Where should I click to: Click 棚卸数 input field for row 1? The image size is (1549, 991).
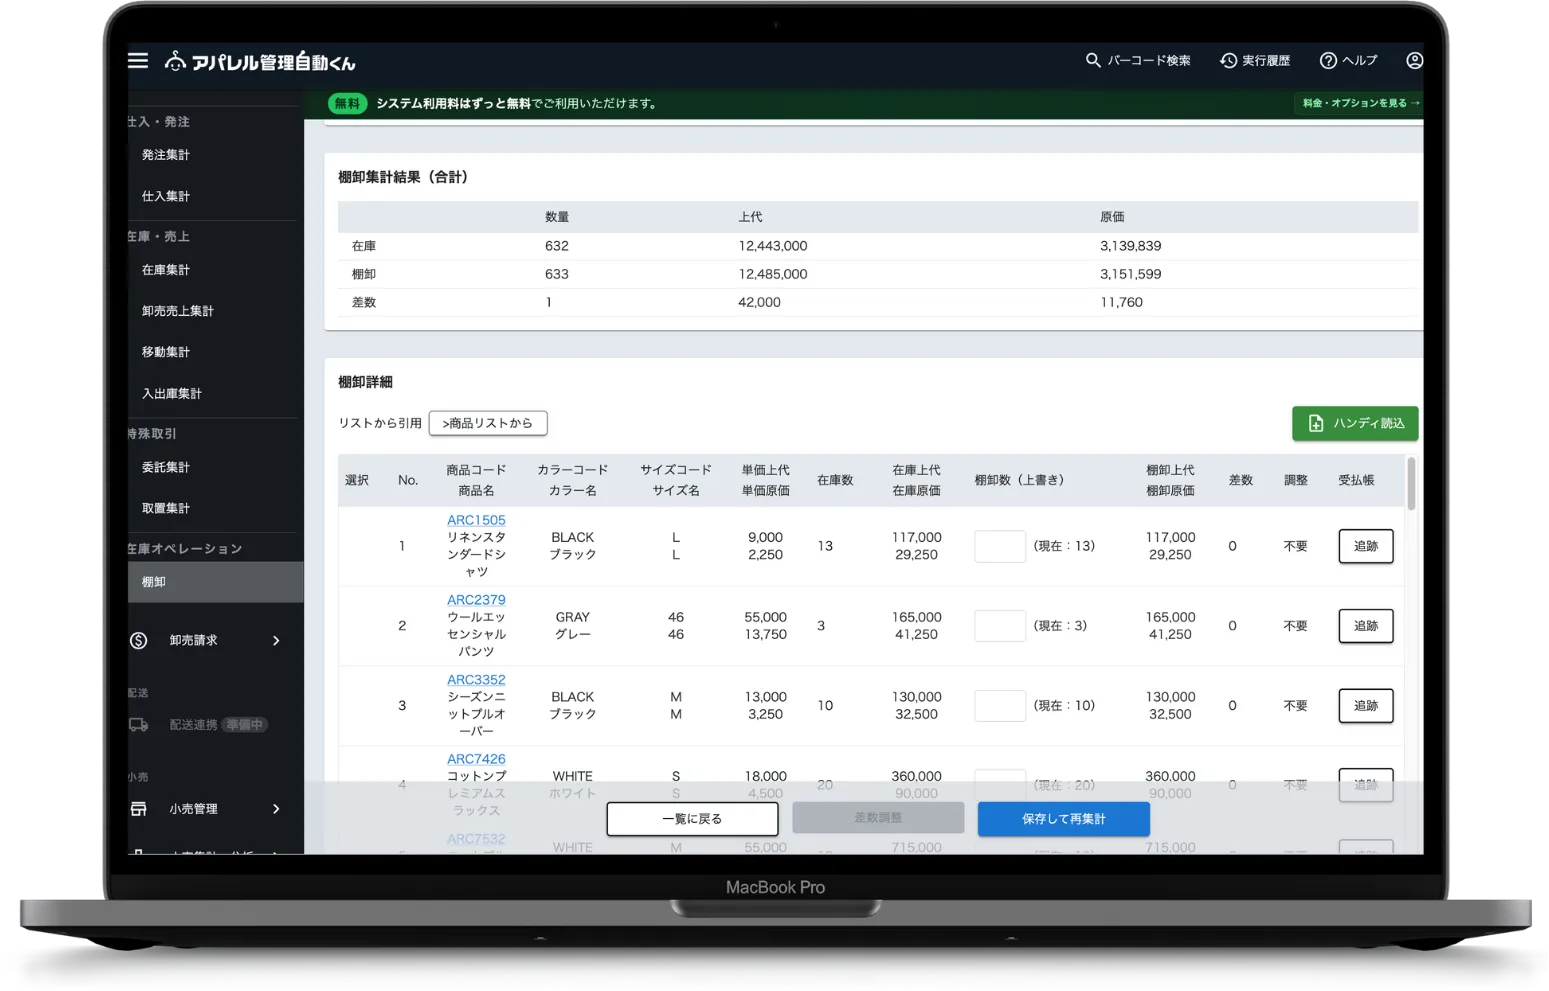coord(999,546)
